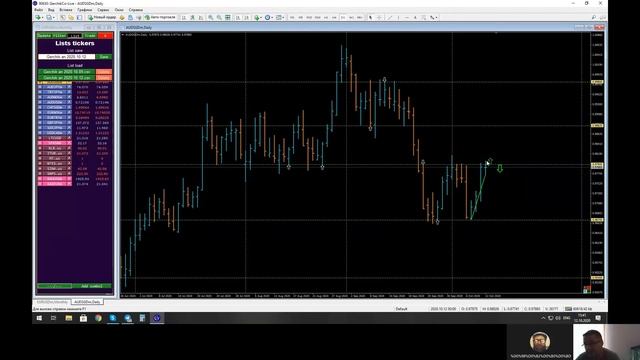This screenshot has width=640, height=360.
Task: Delete the first saved list entry
Action: (104, 71)
